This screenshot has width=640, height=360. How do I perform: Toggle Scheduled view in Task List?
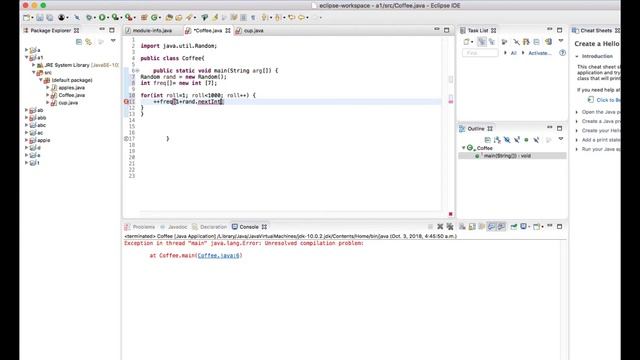492,42
